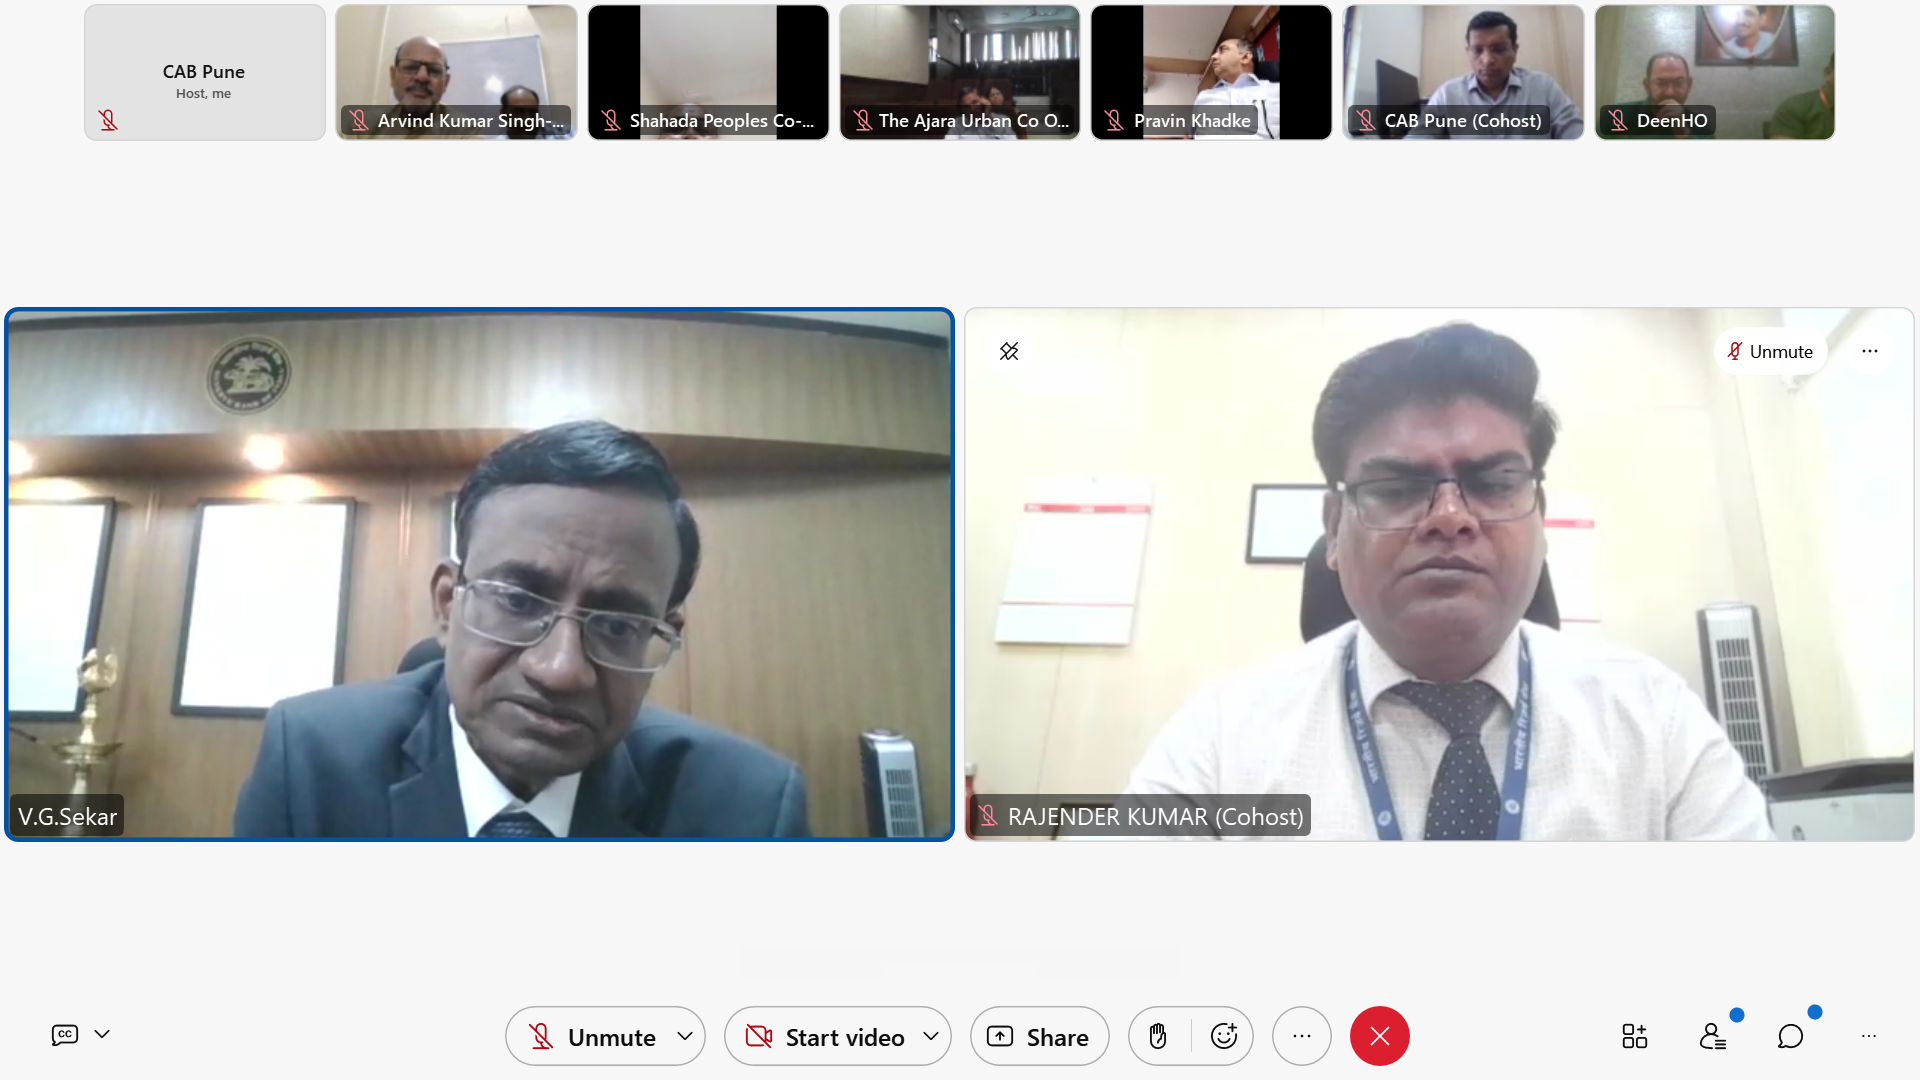The image size is (1920, 1080).
Task: Open the chat bubble icon
Action: click(x=1790, y=1037)
